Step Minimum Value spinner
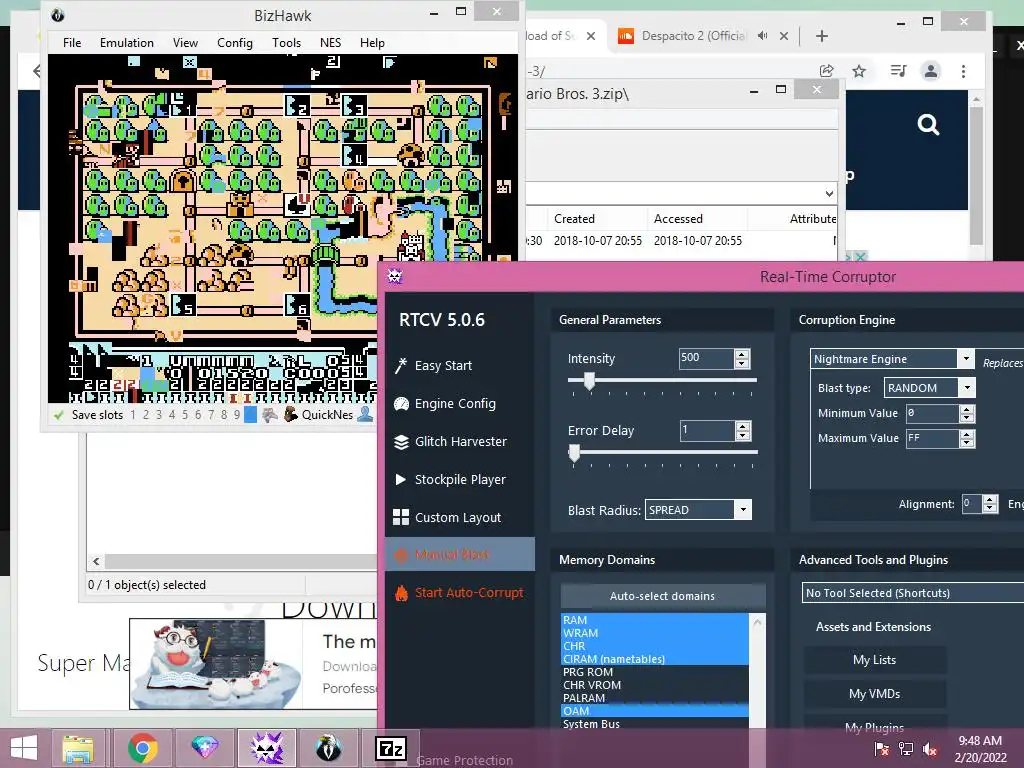This screenshot has height=768, width=1024. (x=967, y=413)
